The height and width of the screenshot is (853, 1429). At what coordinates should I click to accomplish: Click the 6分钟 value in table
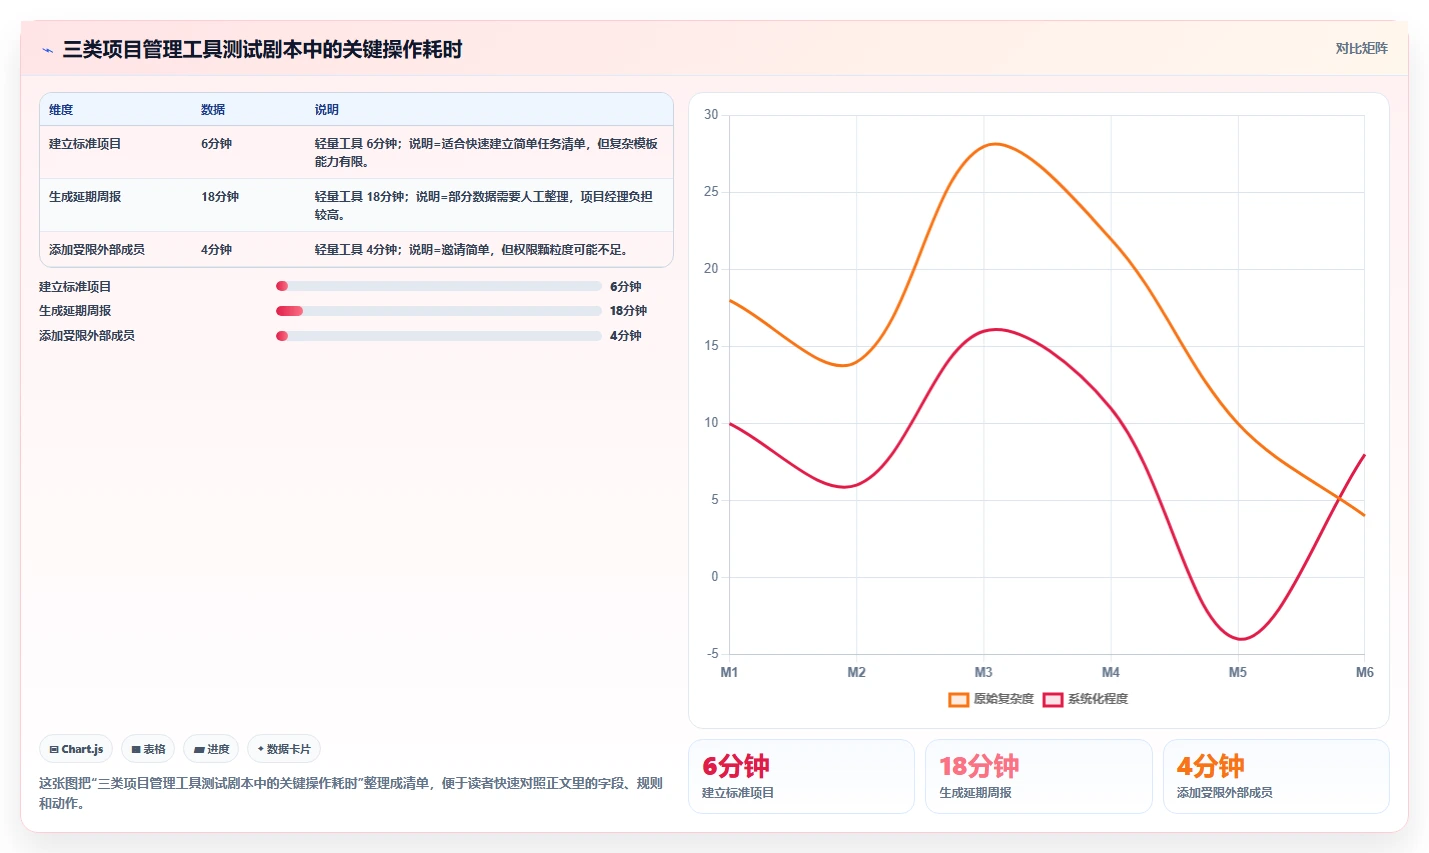point(216,144)
